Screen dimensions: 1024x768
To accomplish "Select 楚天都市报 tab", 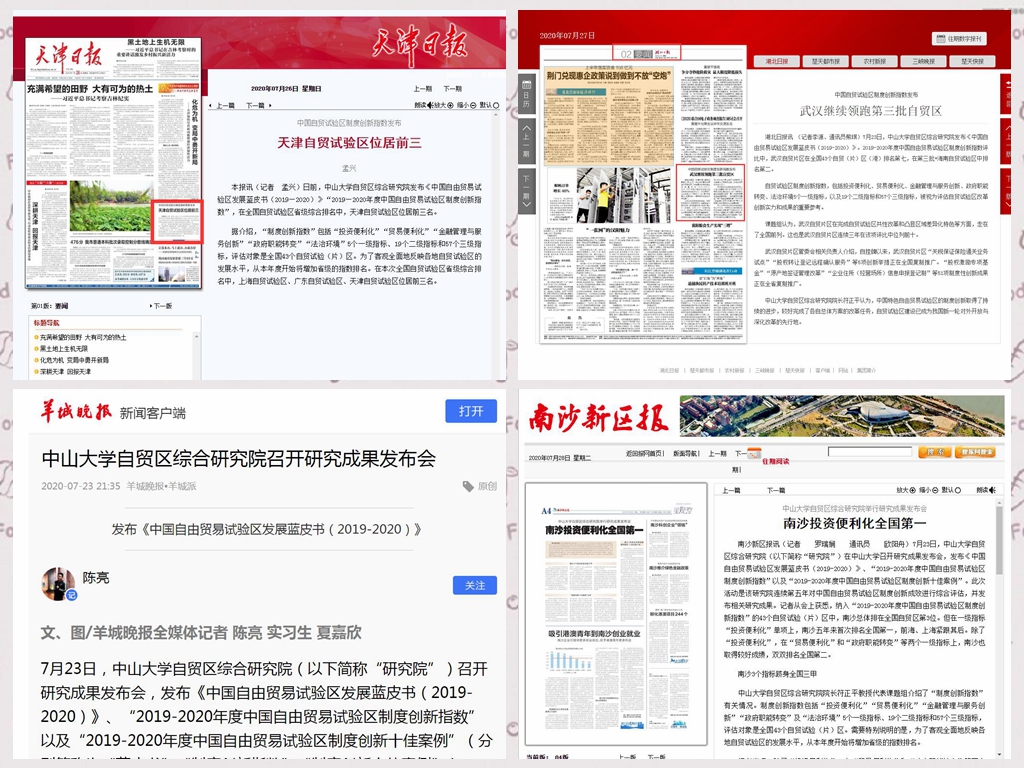I will pos(826,61).
